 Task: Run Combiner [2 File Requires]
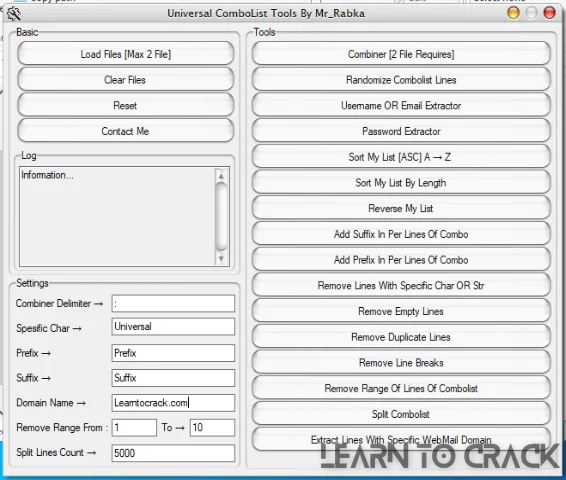401,54
